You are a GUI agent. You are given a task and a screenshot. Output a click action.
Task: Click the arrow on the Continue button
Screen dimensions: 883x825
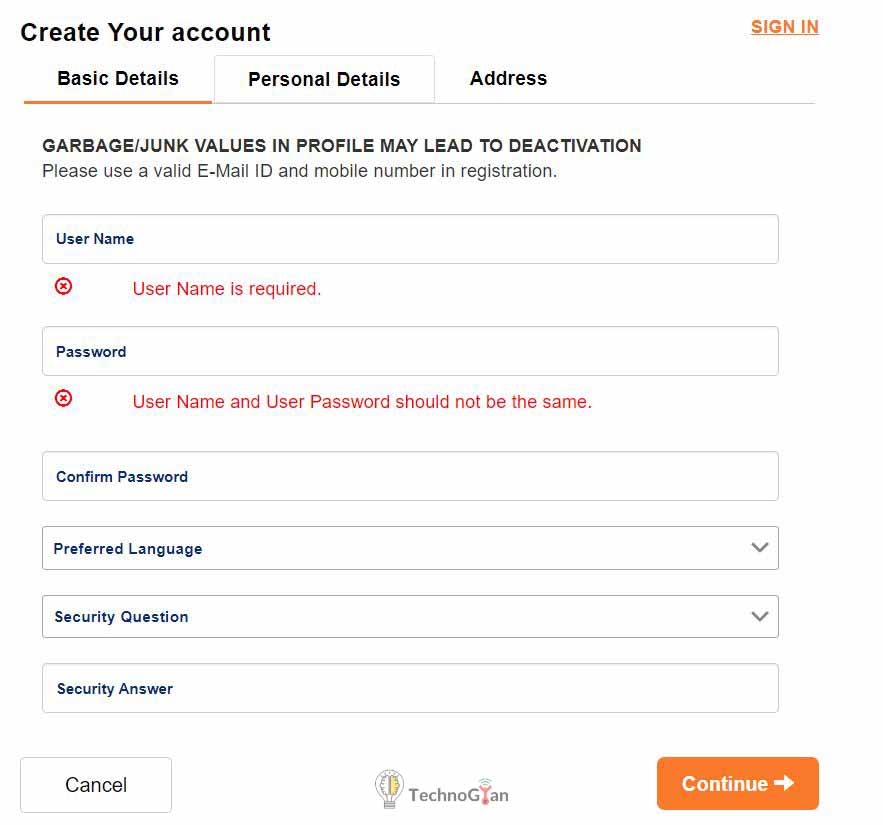(x=784, y=783)
